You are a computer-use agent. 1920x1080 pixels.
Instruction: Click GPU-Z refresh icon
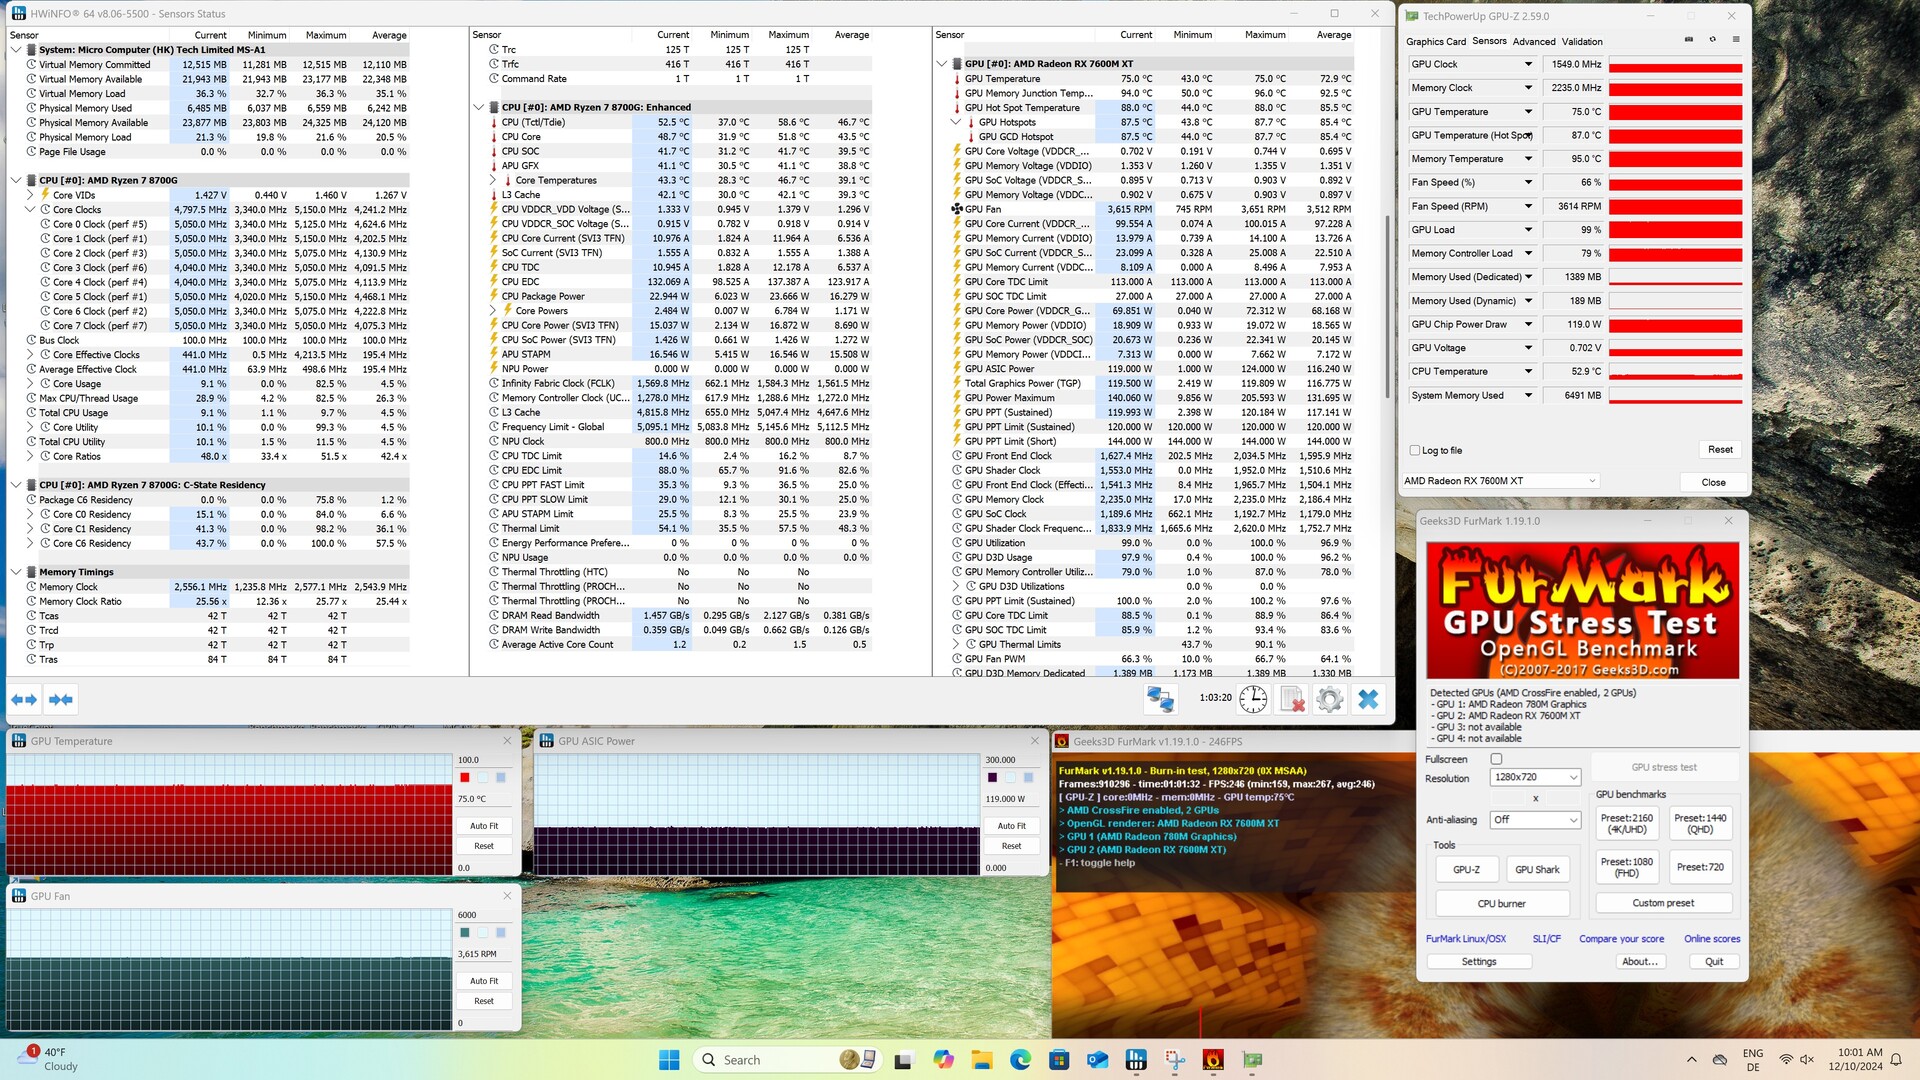click(1712, 40)
